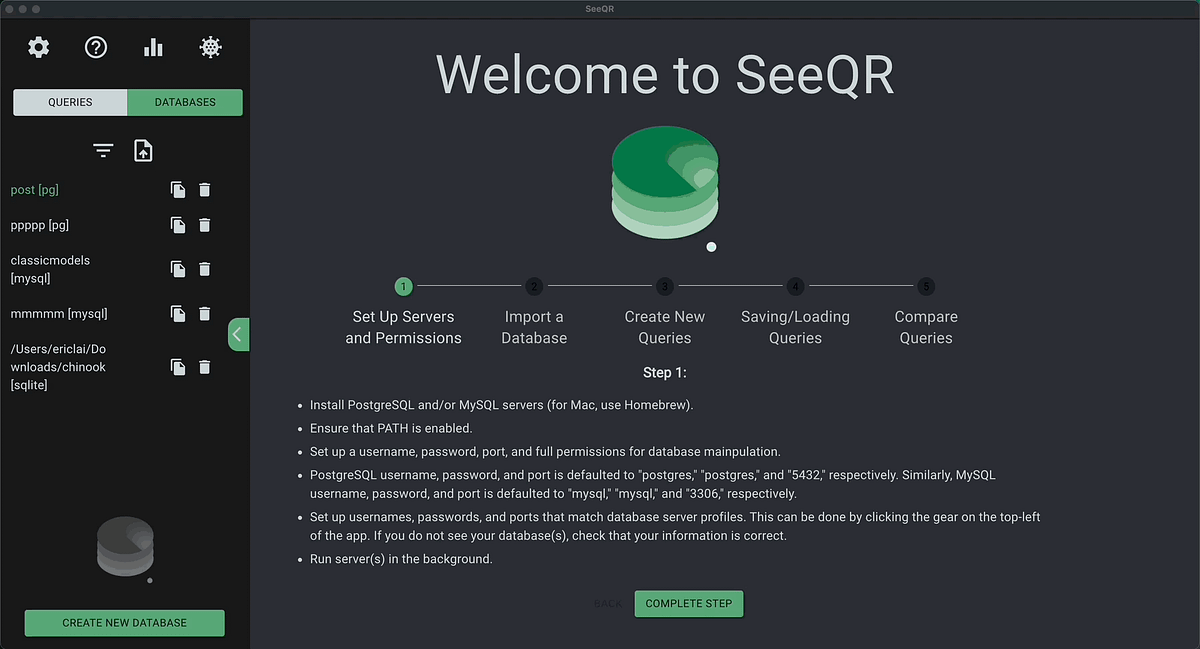Go to step 3 circle in stepper

[665, 287]
